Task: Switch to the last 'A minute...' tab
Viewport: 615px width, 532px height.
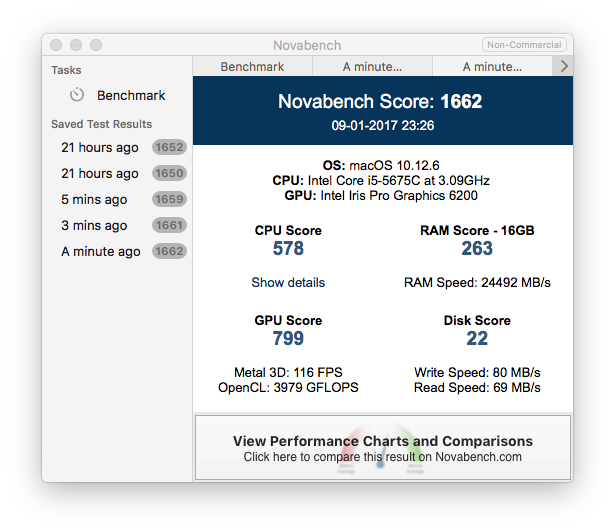Action: point(492,66)
